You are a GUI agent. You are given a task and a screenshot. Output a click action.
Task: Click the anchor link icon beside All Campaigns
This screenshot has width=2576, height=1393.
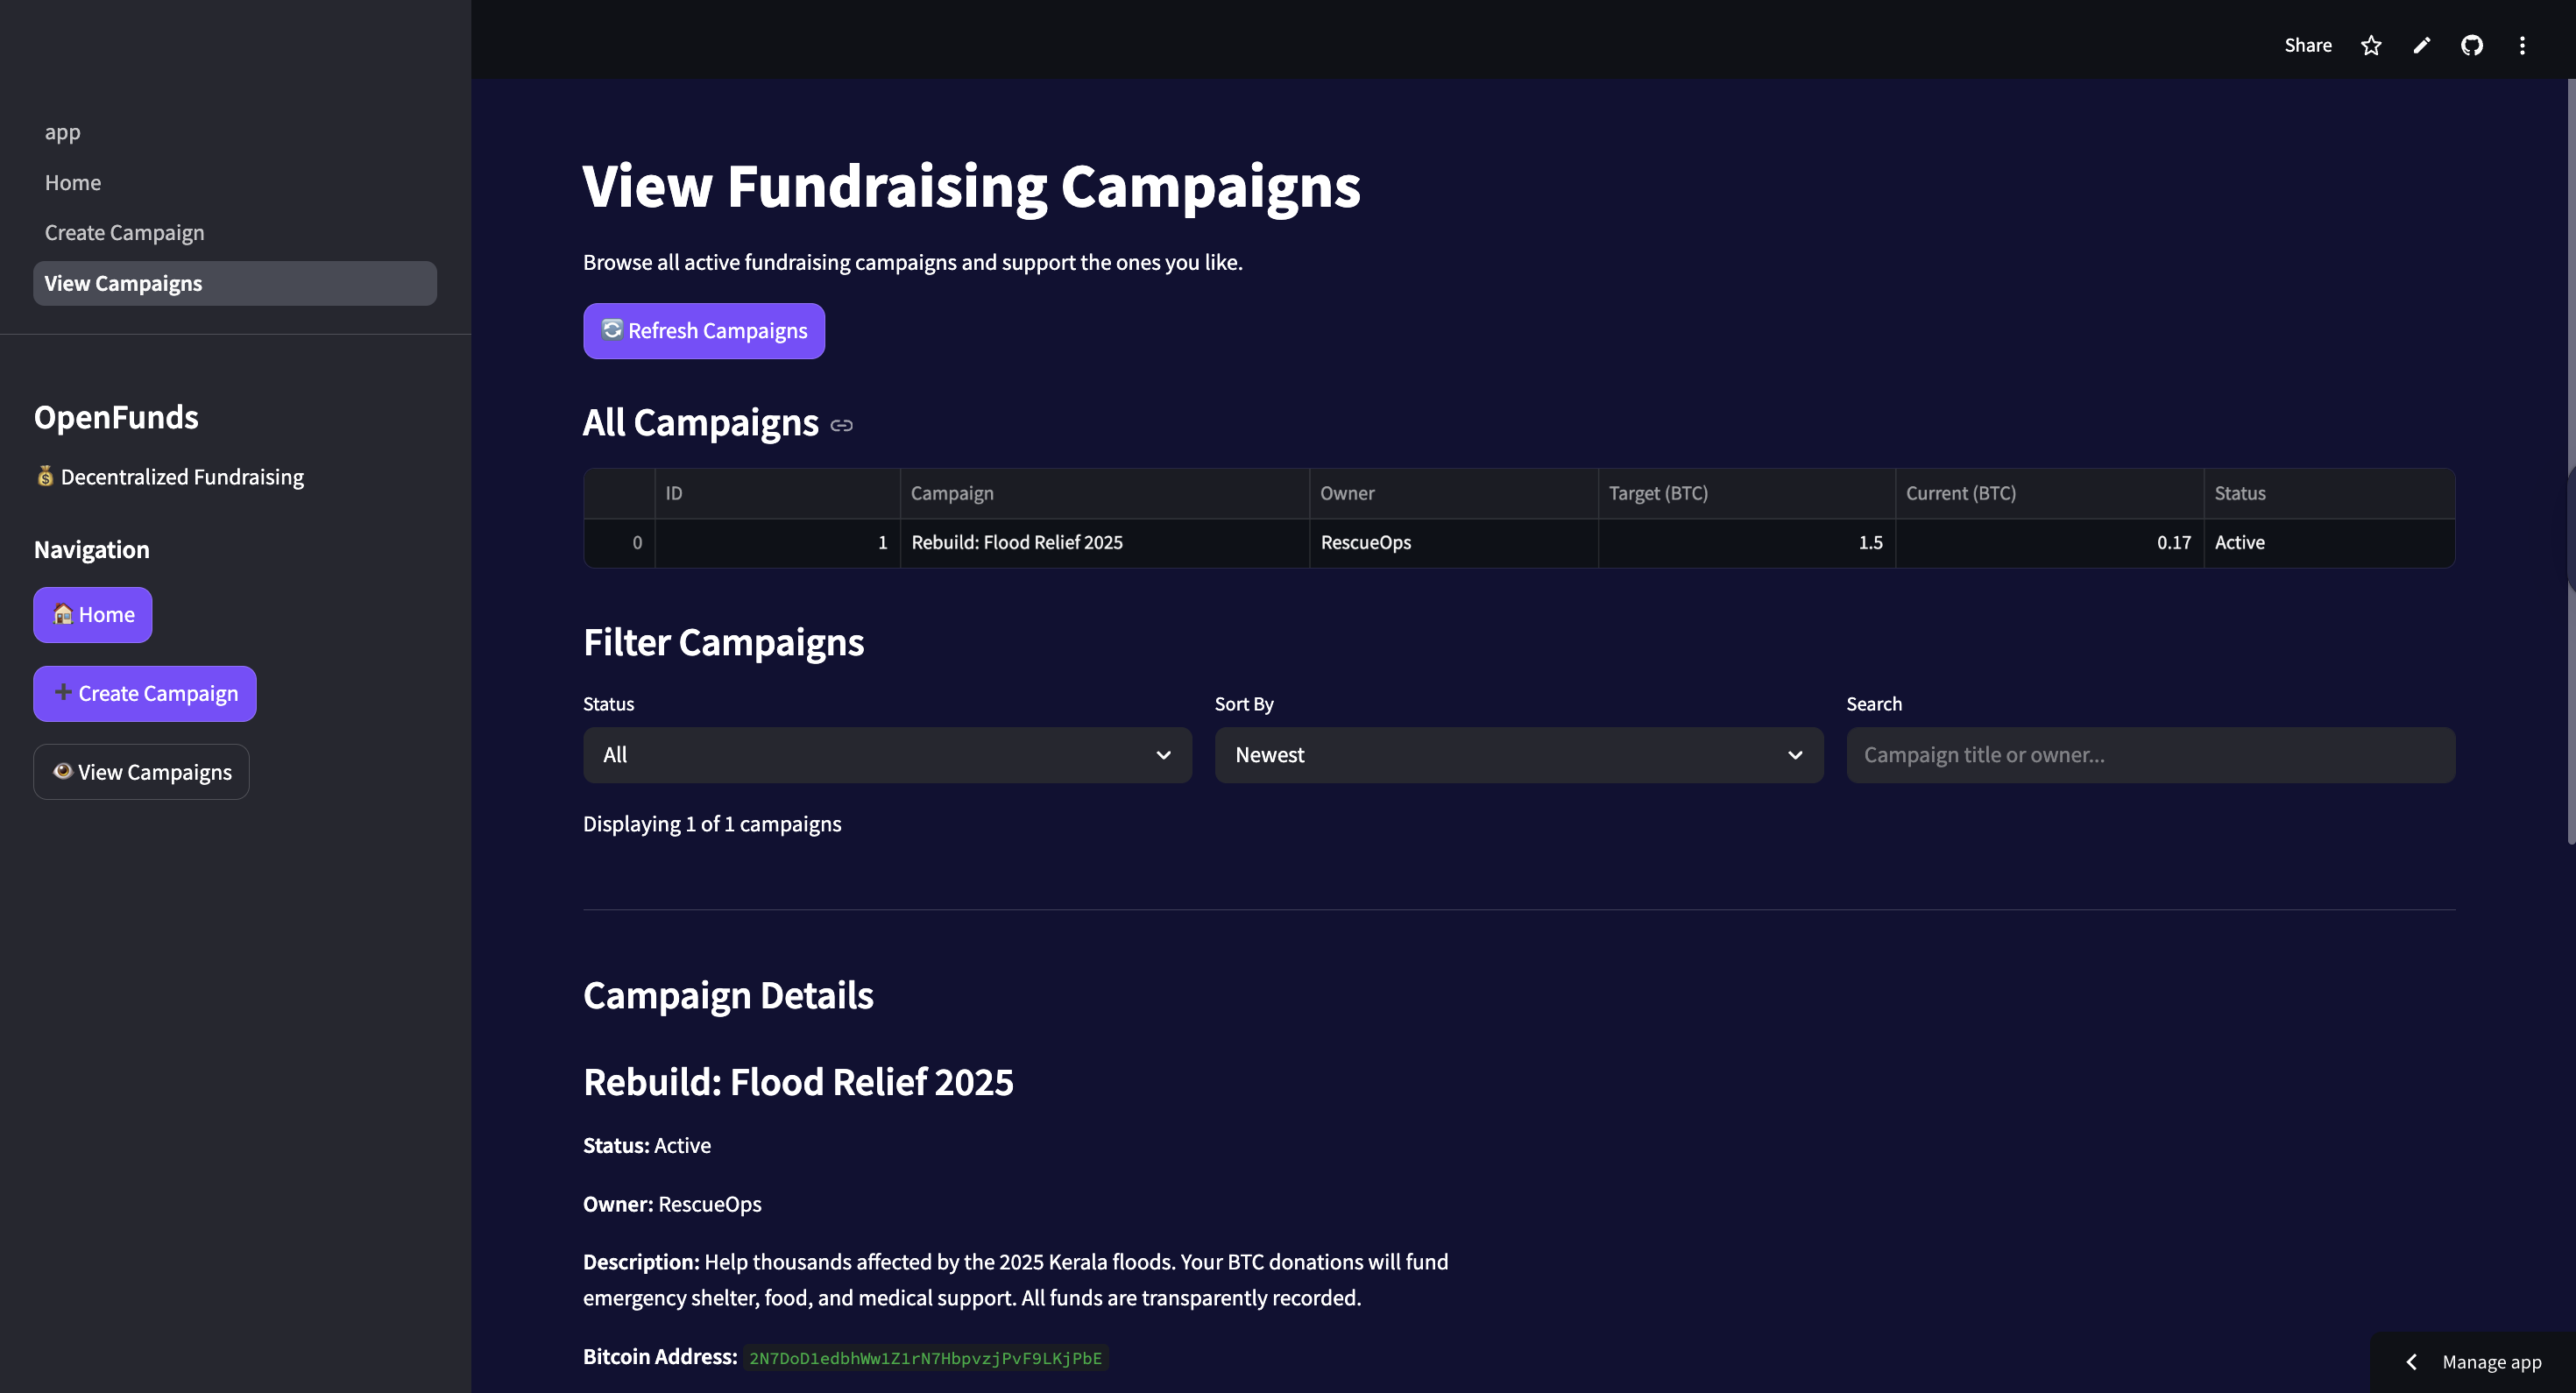click(x=841, y=425)
